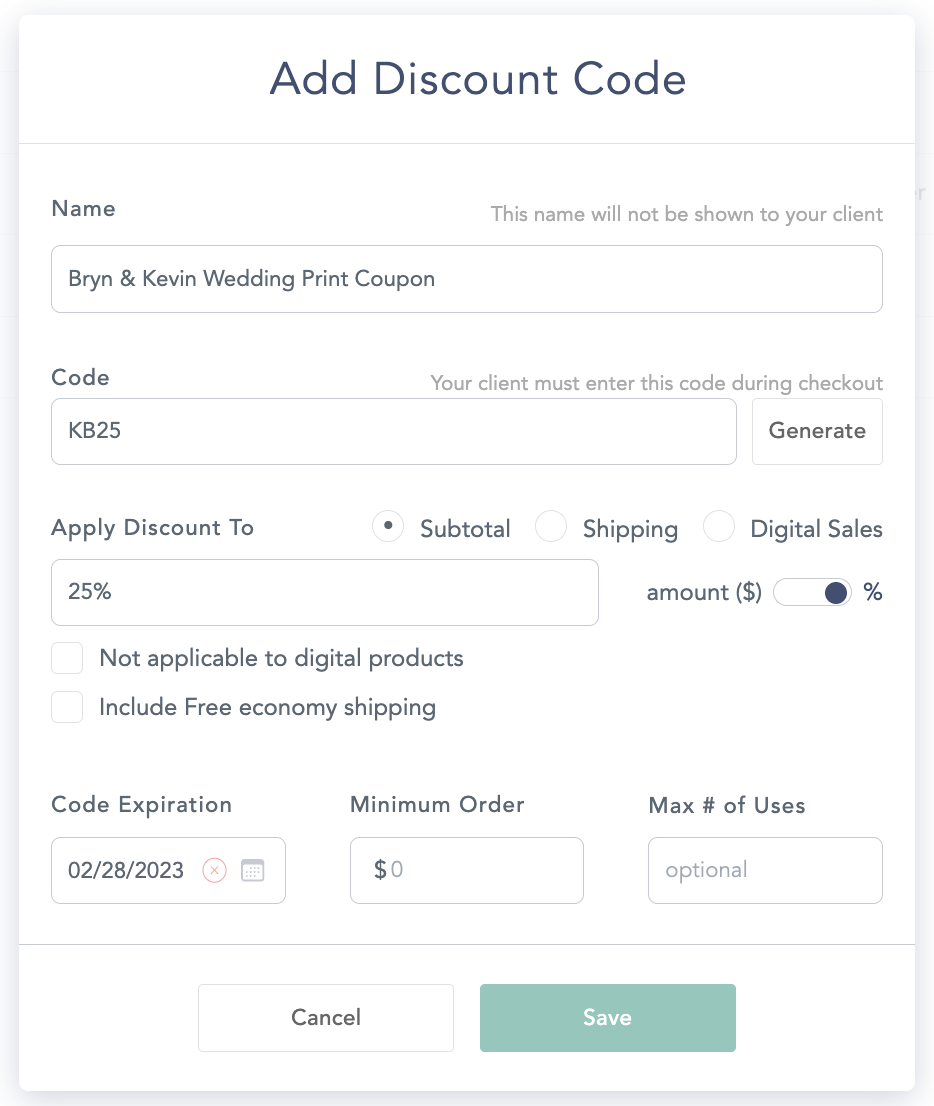Click the % label beside the switch
The height and width of the screenshot is (1106, 934).
pos(873,592)
